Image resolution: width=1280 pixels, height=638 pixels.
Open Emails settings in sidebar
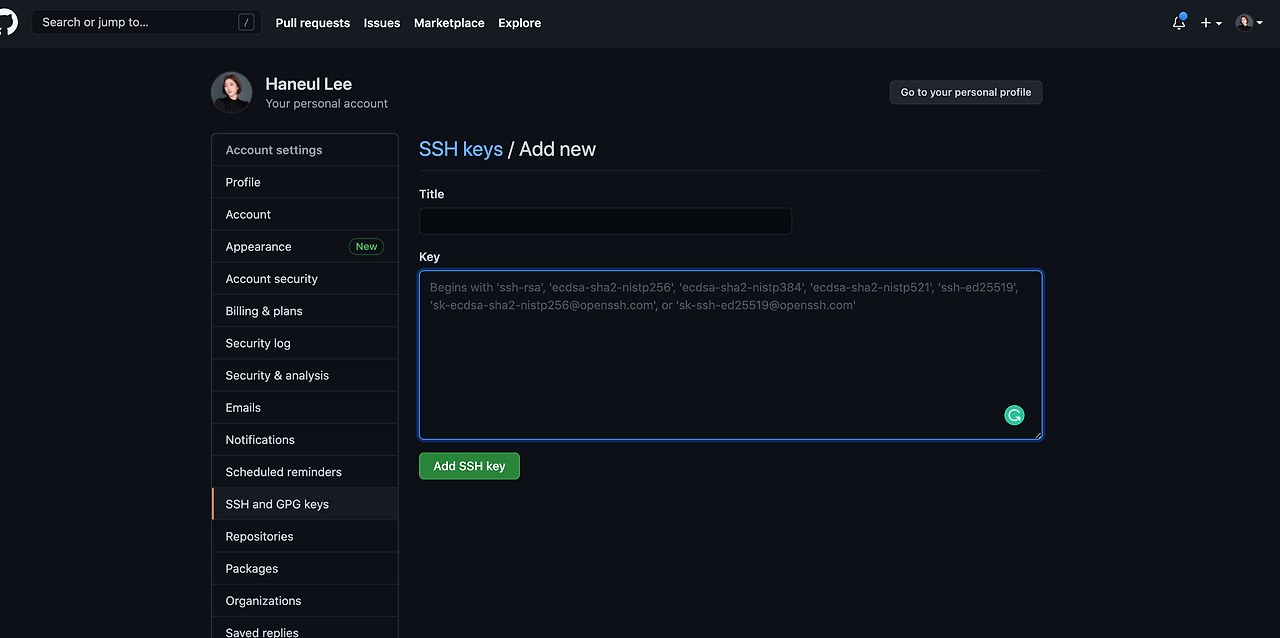[305, 407]
